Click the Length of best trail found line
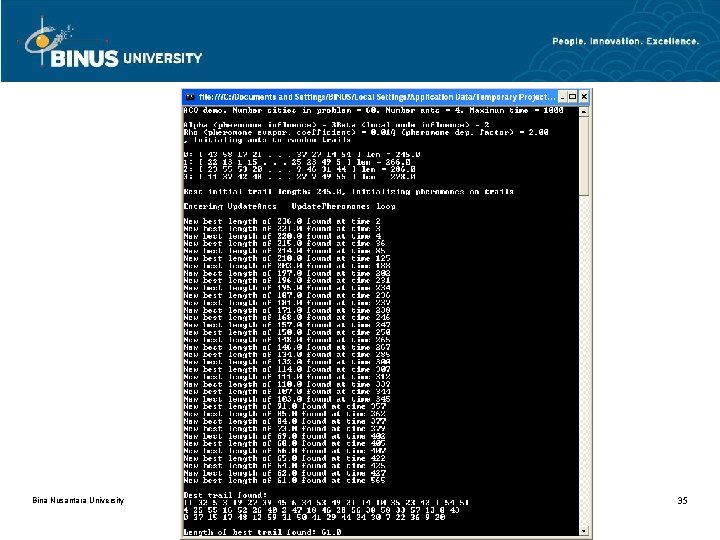 (x=262, y=532)
